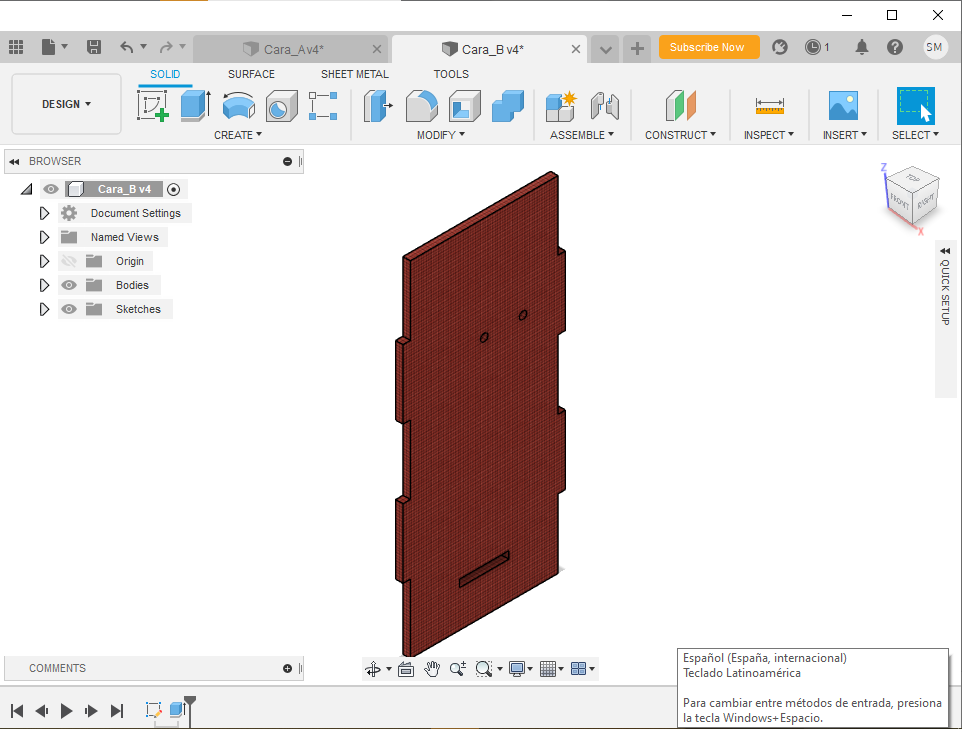Screen dimensions: 962x729
Task: Open the DESIGN workspace dropdown
Action: coord(66,104)
